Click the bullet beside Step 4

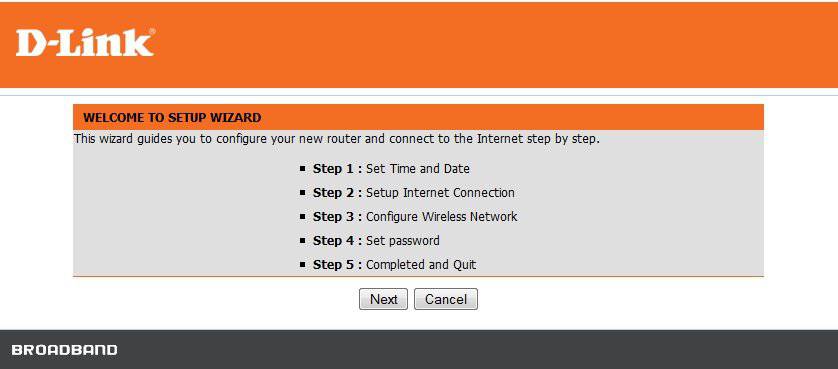(x=303, y=241)
